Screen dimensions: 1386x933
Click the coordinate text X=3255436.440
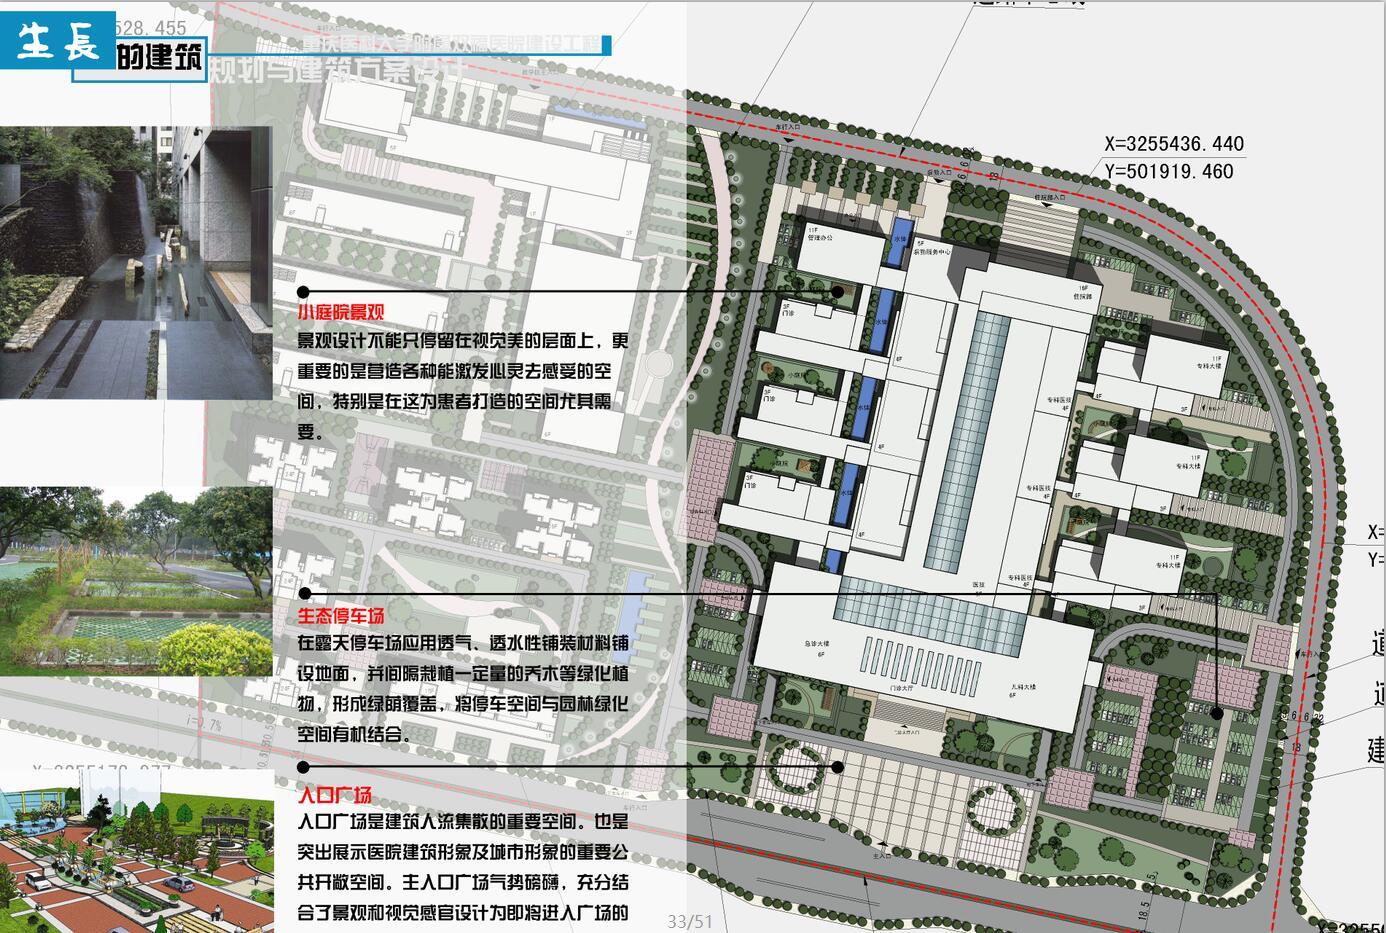[x=1174, y=144]
